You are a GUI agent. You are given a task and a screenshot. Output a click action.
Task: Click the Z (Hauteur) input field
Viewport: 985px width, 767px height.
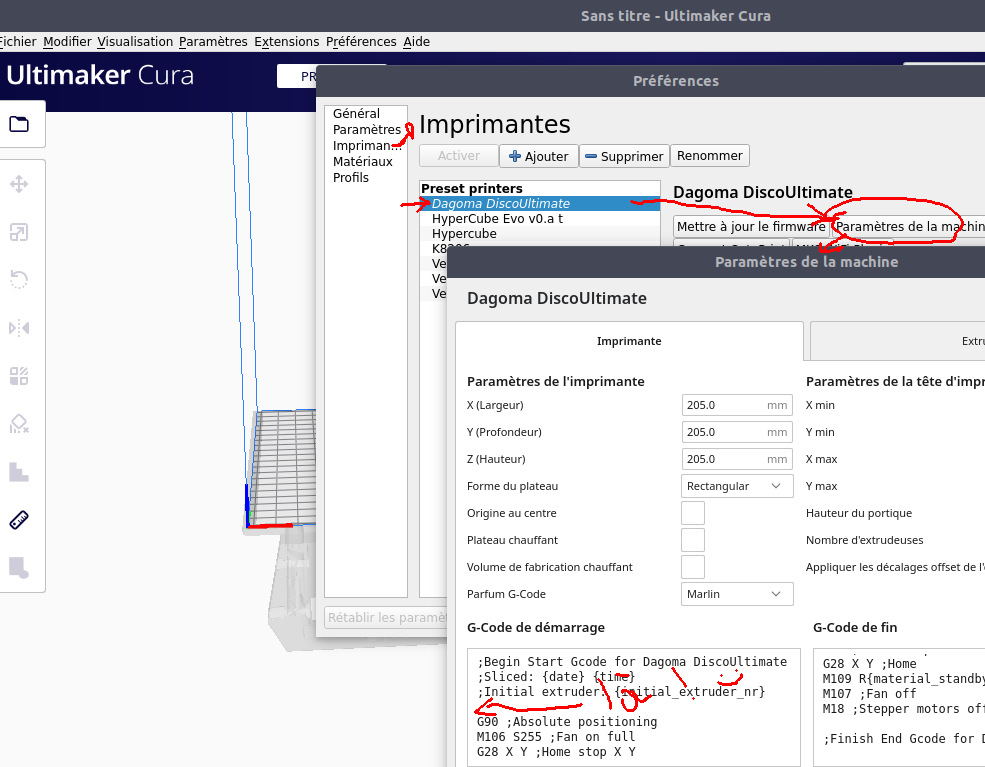coord(737,459)
